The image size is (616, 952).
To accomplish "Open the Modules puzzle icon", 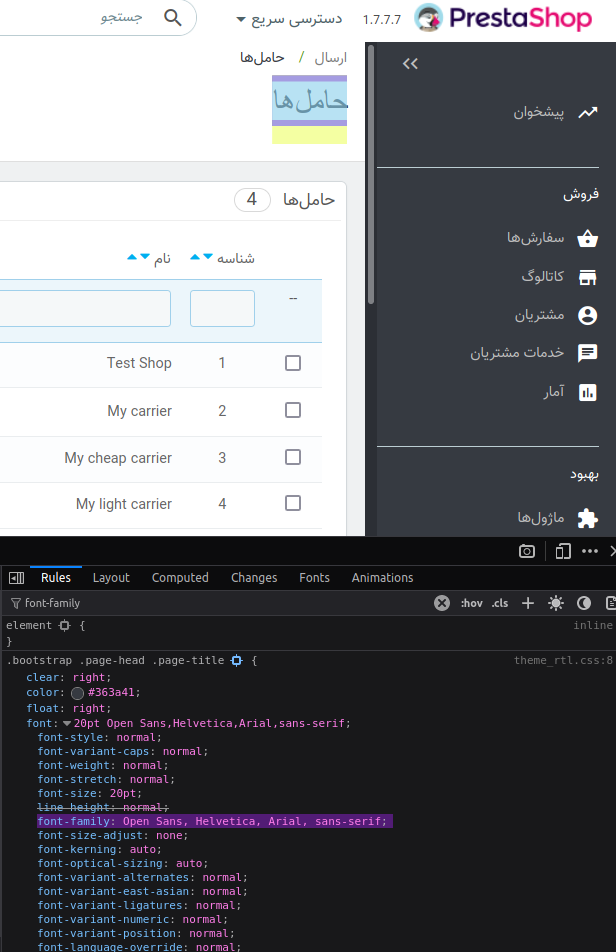I will (587, 518).
